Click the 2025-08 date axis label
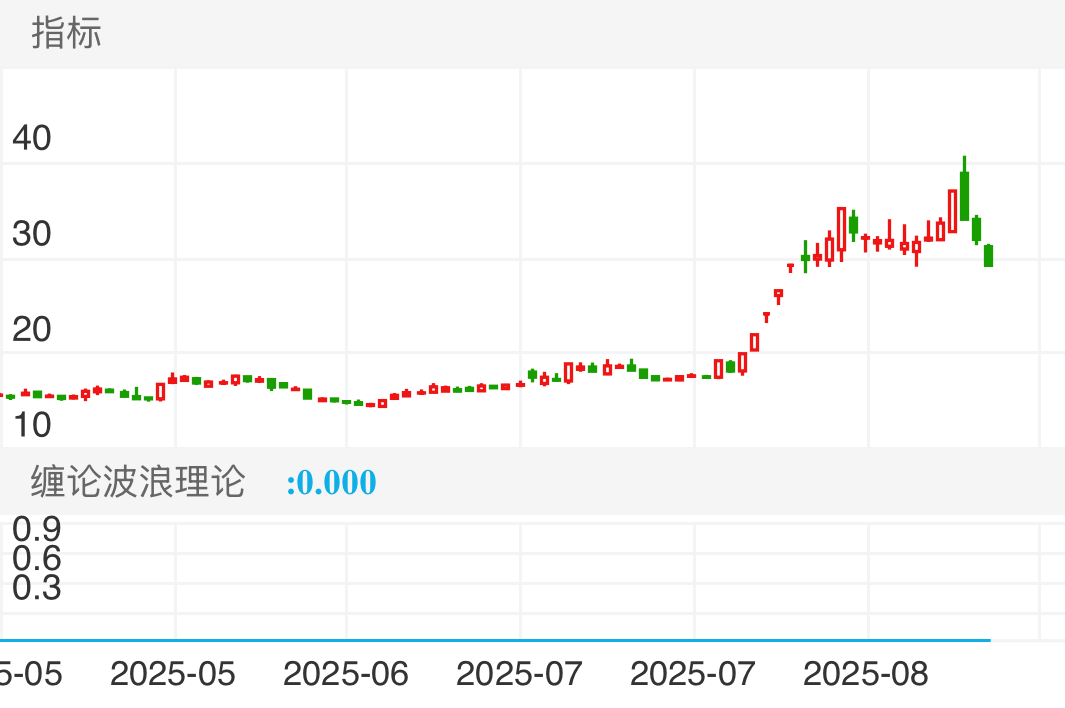The width and height of the screenshot is (1065, 708). coord(865,674)
